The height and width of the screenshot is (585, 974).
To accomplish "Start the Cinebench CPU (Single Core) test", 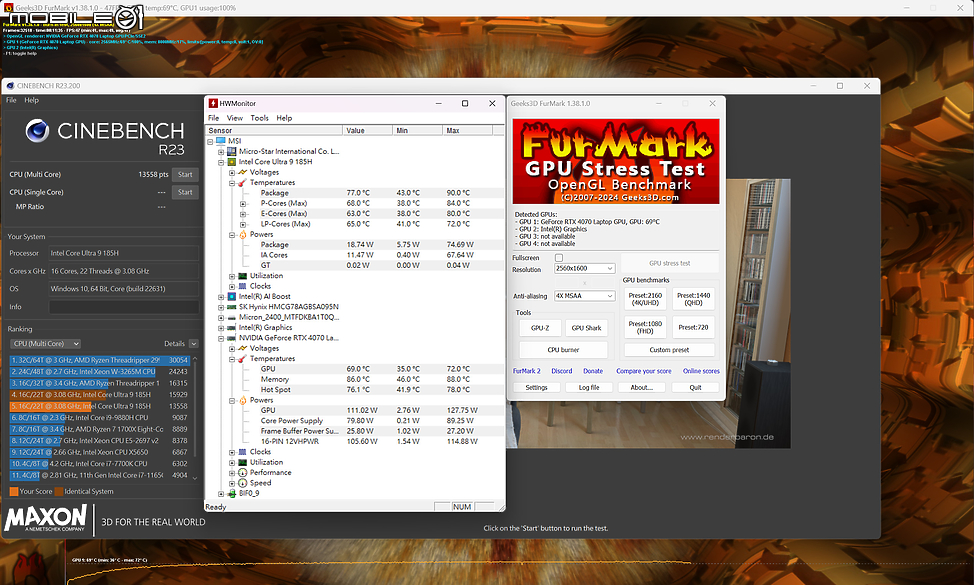I will tap(185, 192).
